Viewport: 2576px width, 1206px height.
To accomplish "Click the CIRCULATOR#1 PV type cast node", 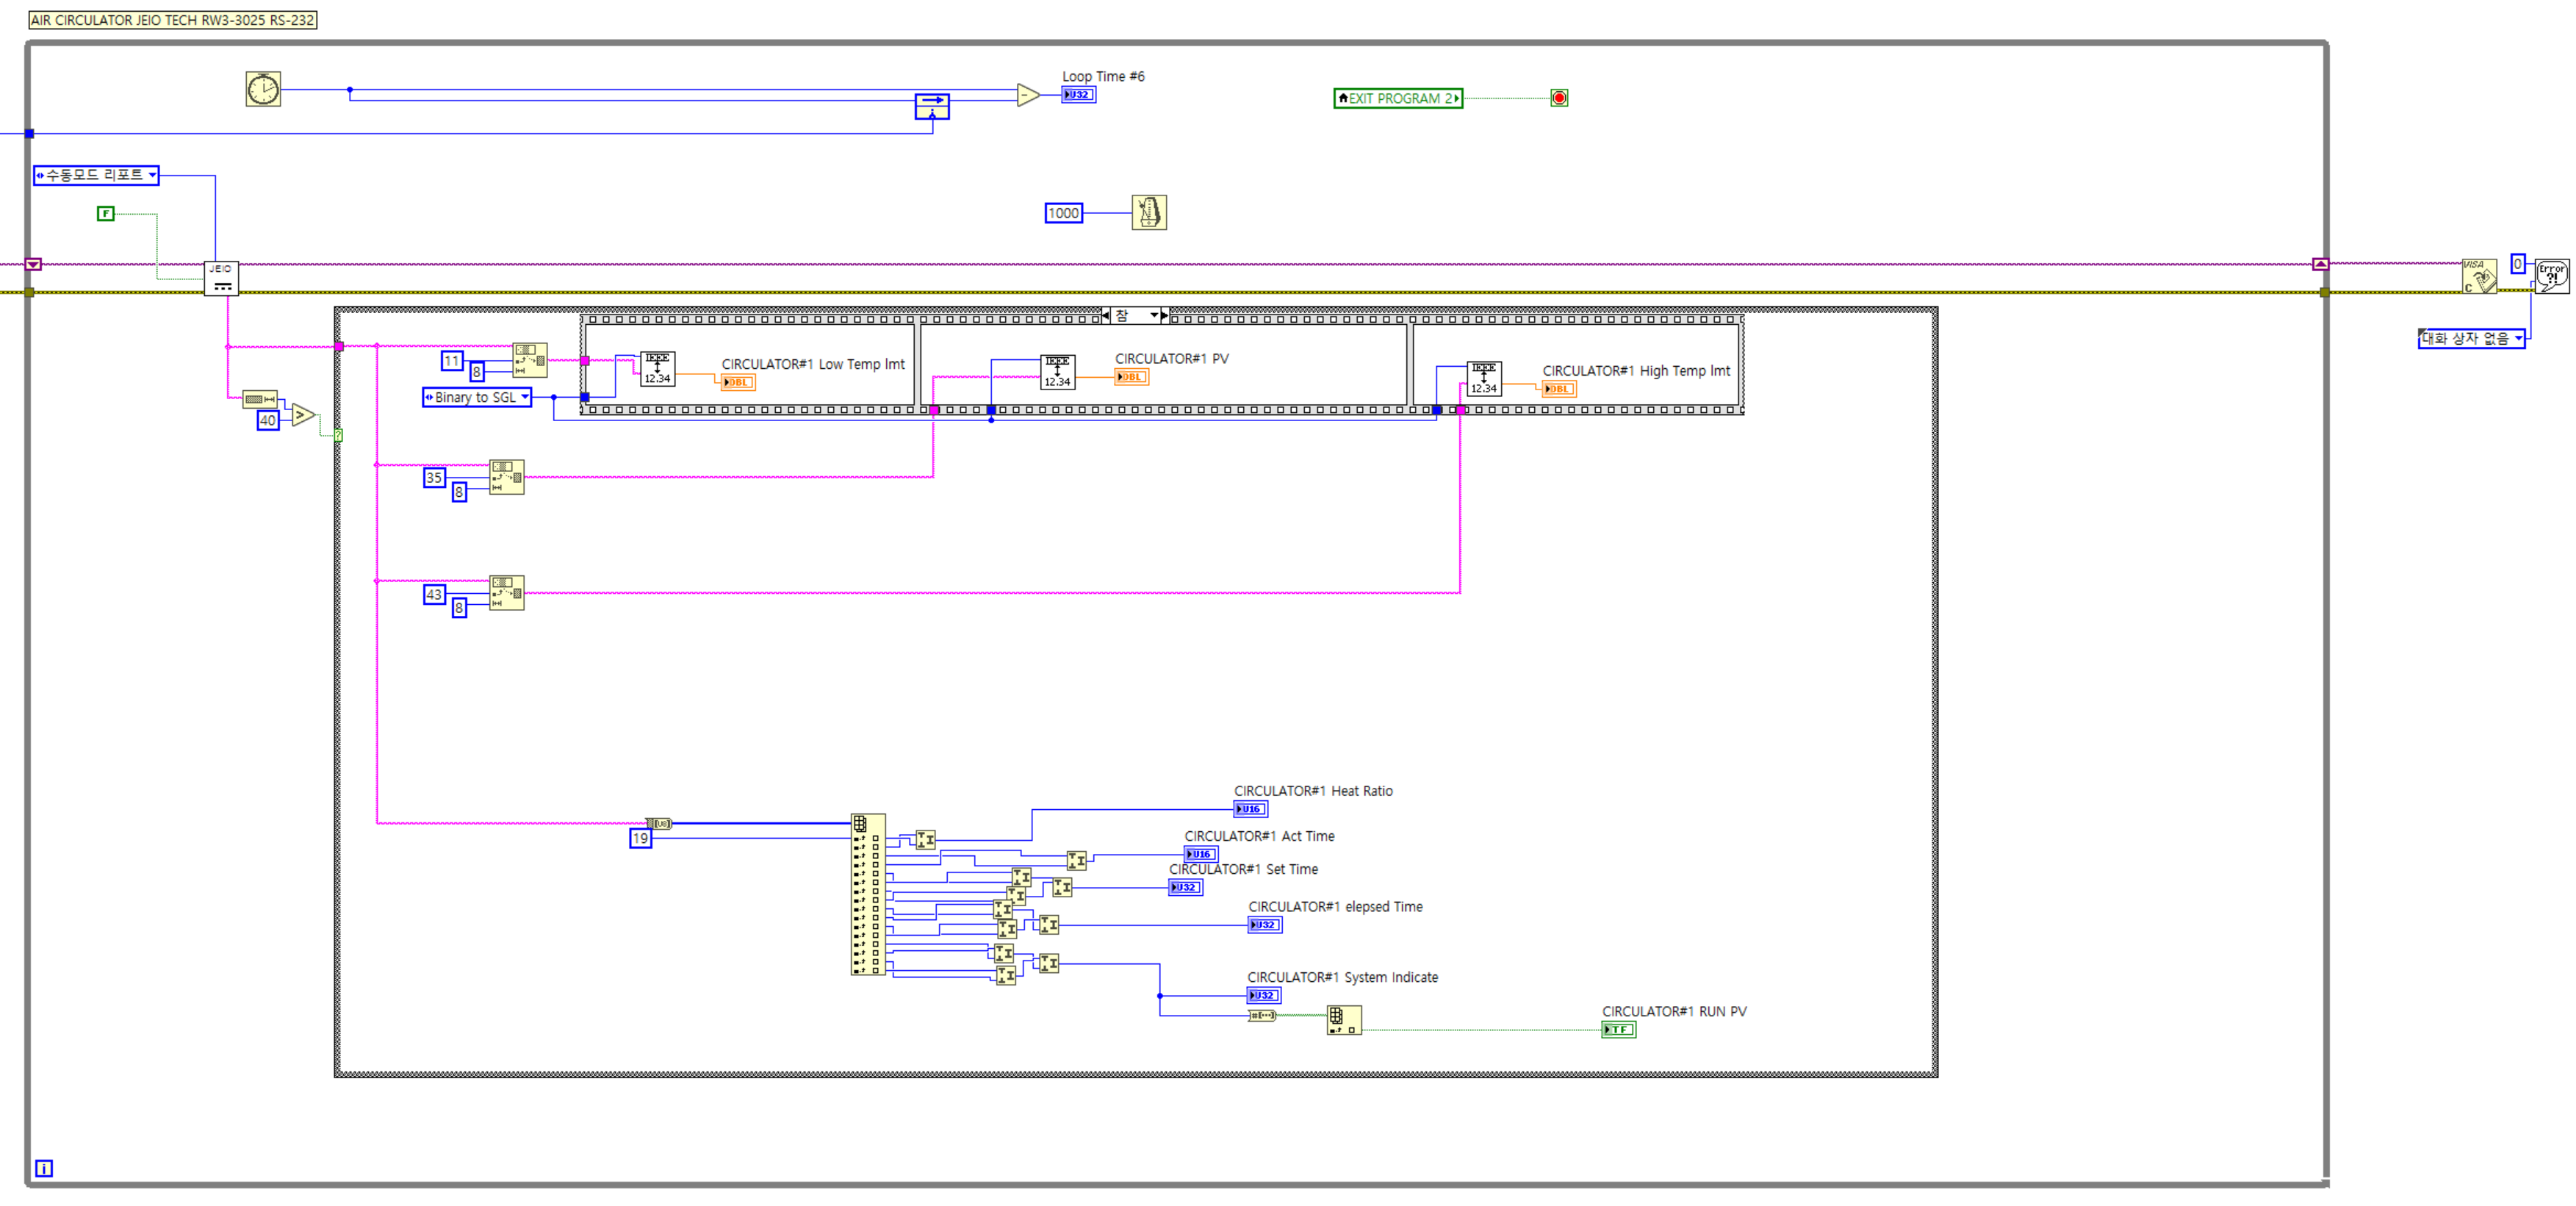I will [1057, 372].
